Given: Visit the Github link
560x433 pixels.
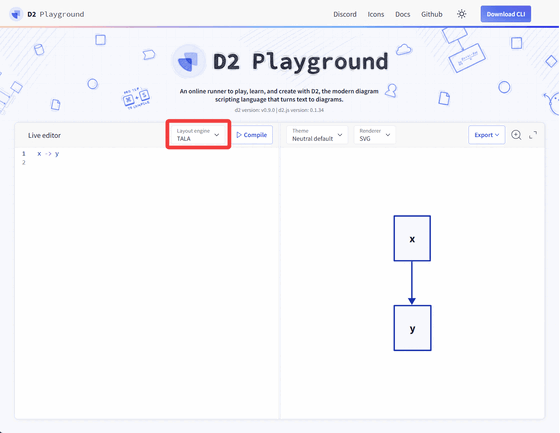Looking at the screenshot, I should (x=431, y=14).
